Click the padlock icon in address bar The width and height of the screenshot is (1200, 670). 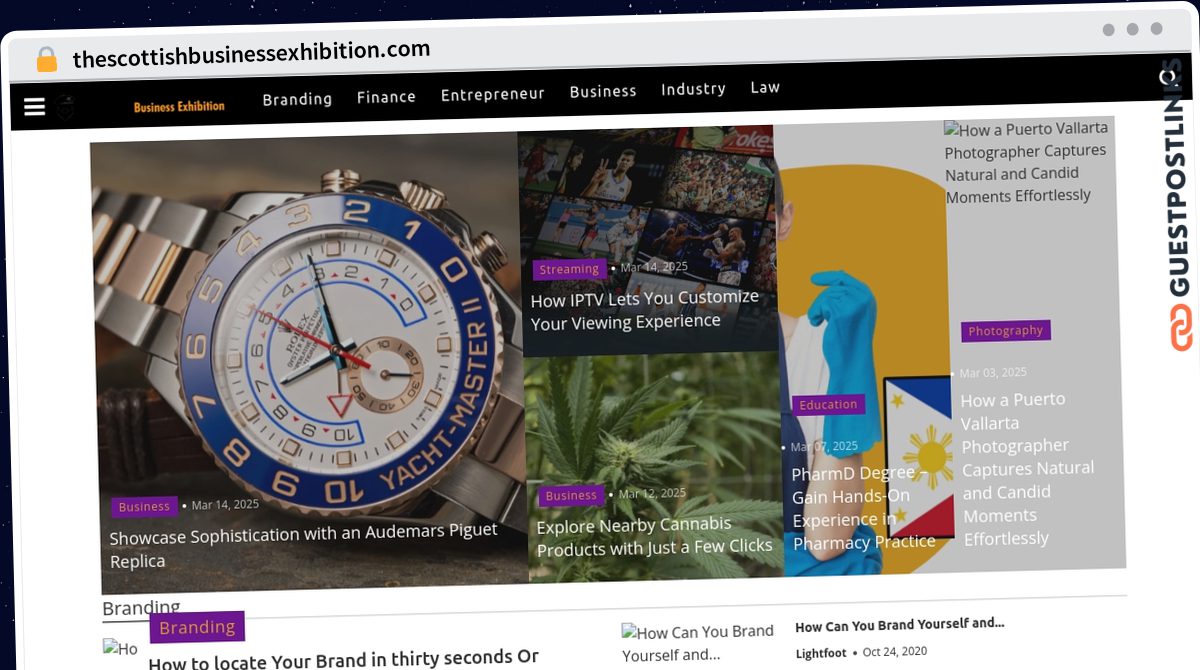coord(46,60)
